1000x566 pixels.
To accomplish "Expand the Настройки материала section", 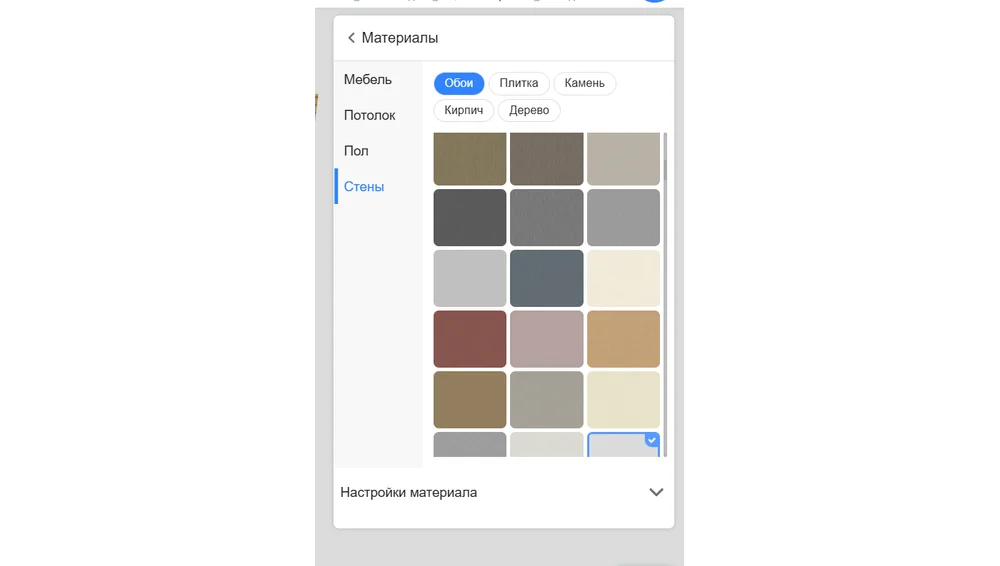I will pyautogui.click(x=656, y=492).
